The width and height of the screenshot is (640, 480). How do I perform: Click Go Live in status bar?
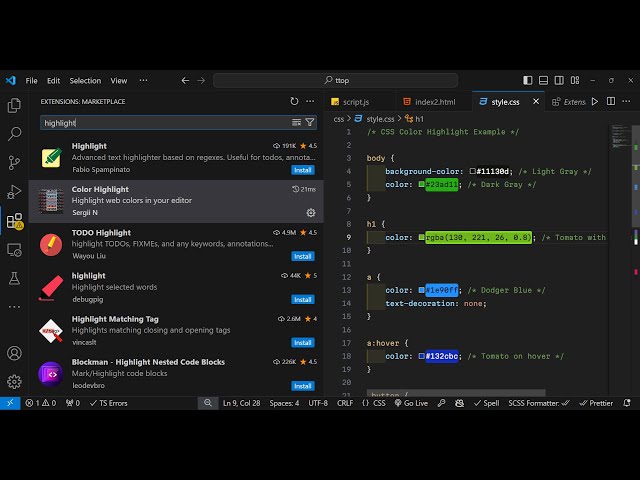(x=411, y=403)
